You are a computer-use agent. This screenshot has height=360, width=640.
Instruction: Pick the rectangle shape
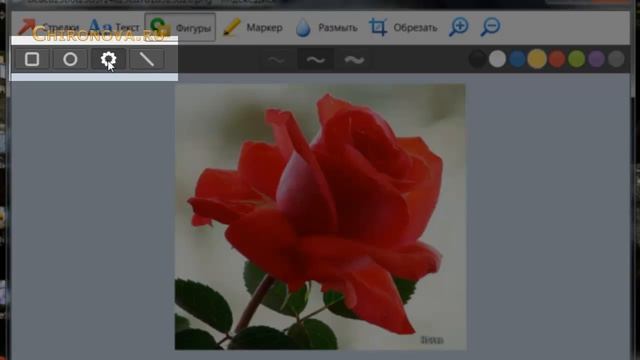point(32,59)
